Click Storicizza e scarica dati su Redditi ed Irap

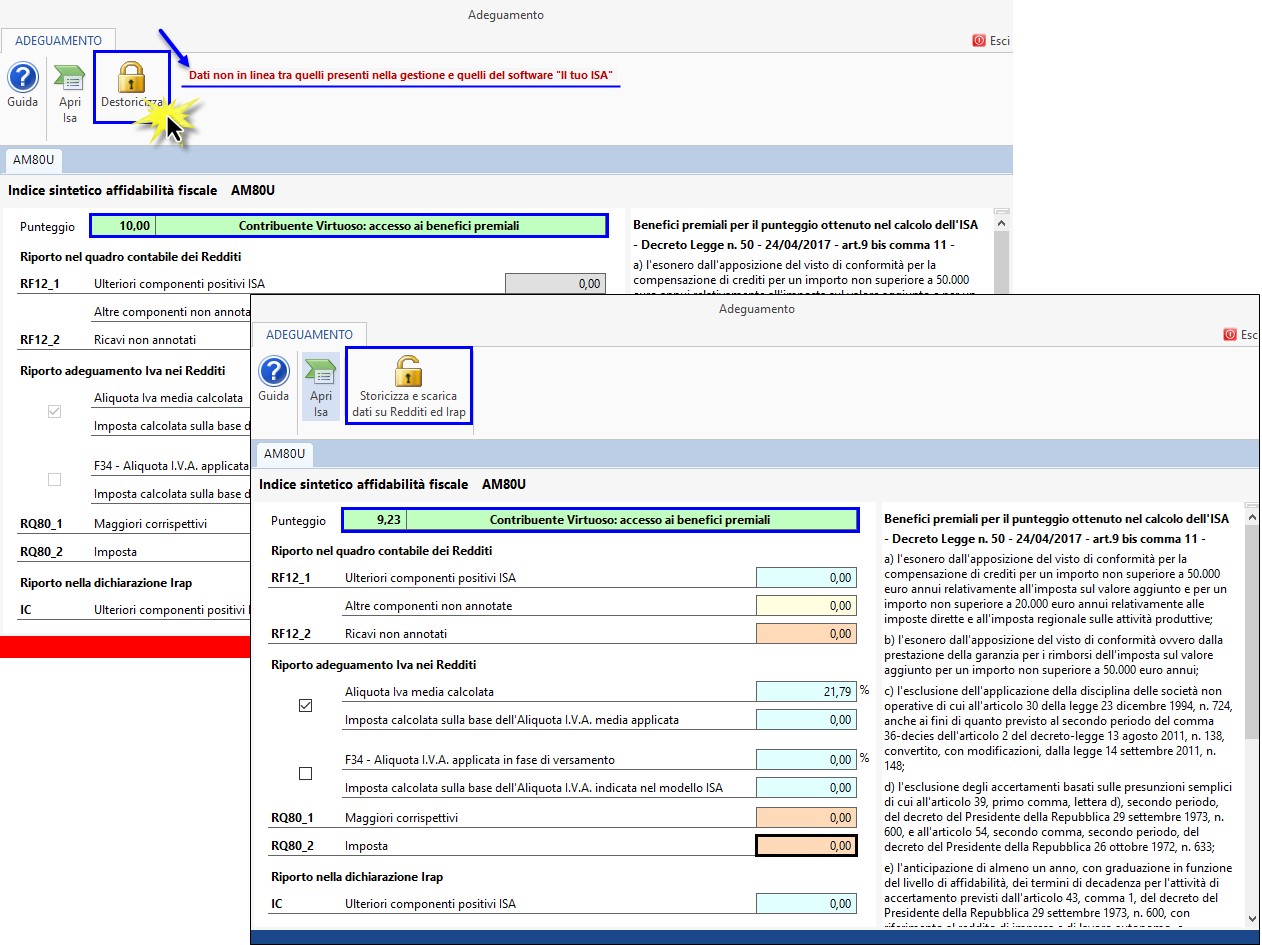408,386
